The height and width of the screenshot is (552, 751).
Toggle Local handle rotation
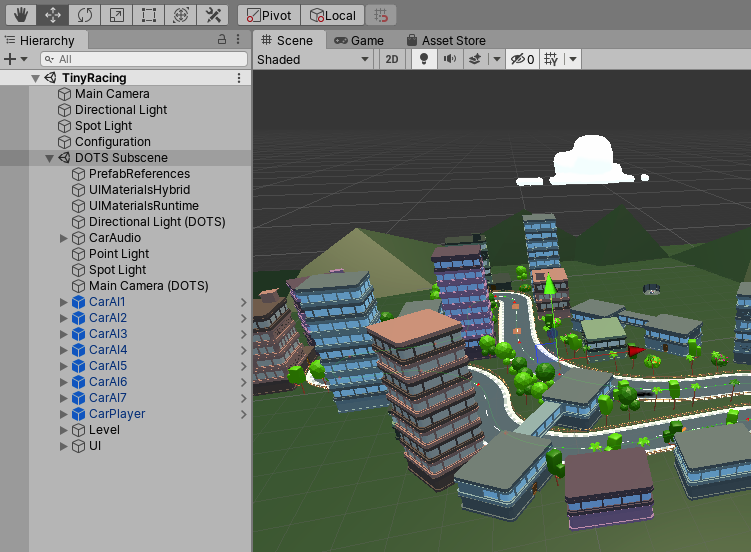(x=332, y=15)
